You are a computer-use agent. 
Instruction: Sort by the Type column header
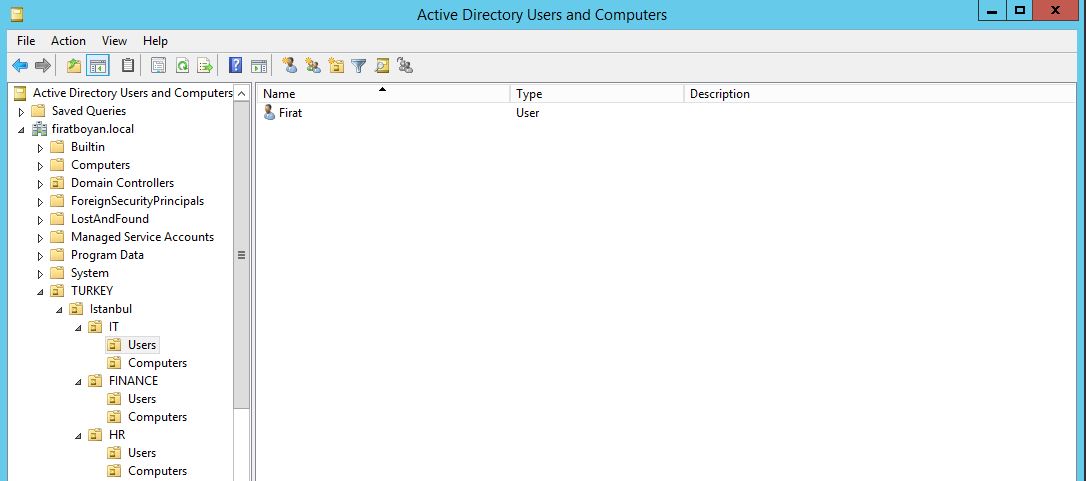[x=597, y=94]
